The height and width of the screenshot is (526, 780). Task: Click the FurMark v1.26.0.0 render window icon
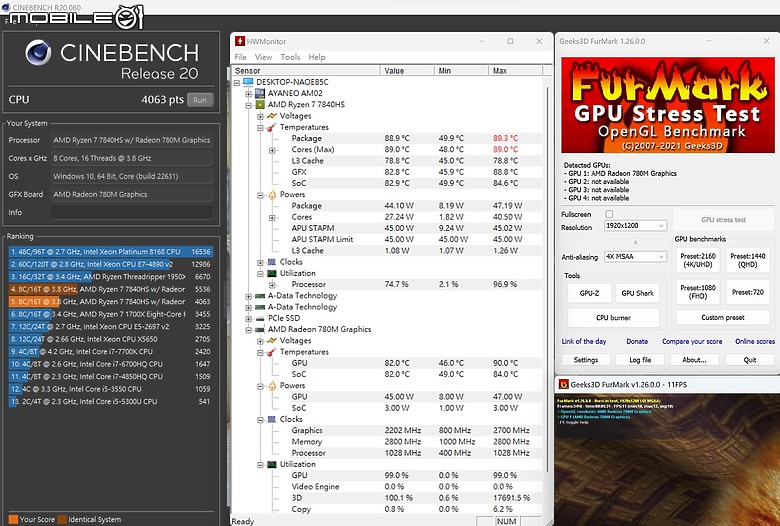click(x=564, y=384)
